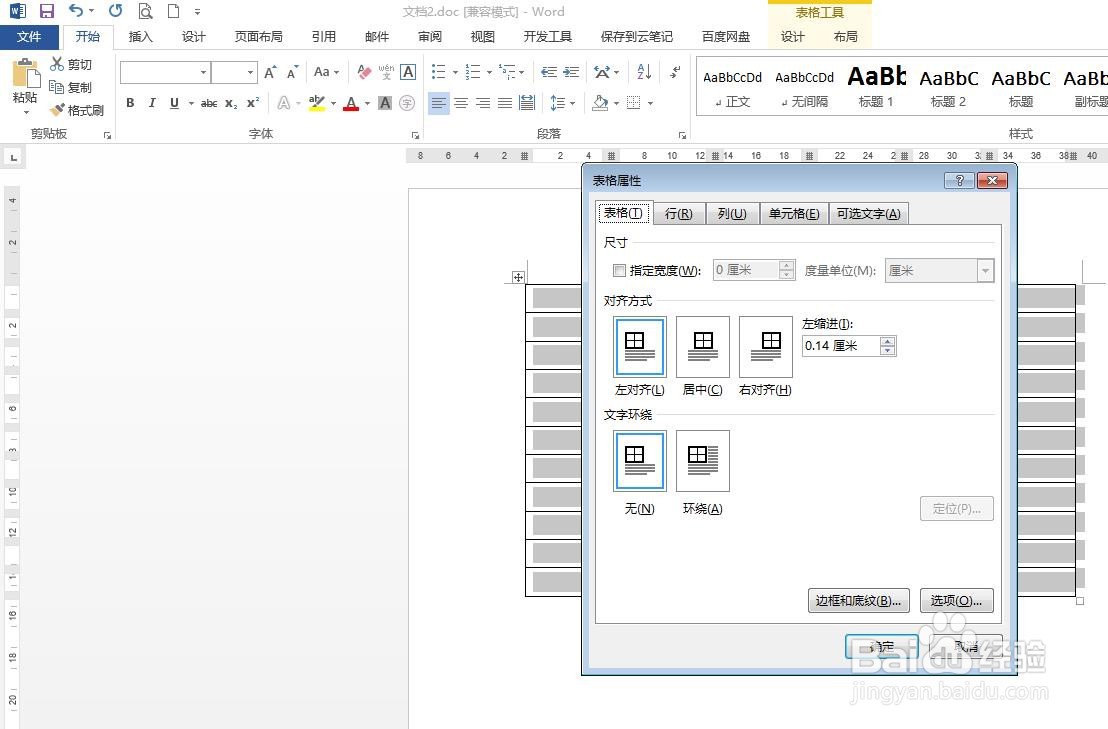This screenshot has width=1108, height=729.
Task: Show paragraph marks icon
Action: click(x=675, y=72)
